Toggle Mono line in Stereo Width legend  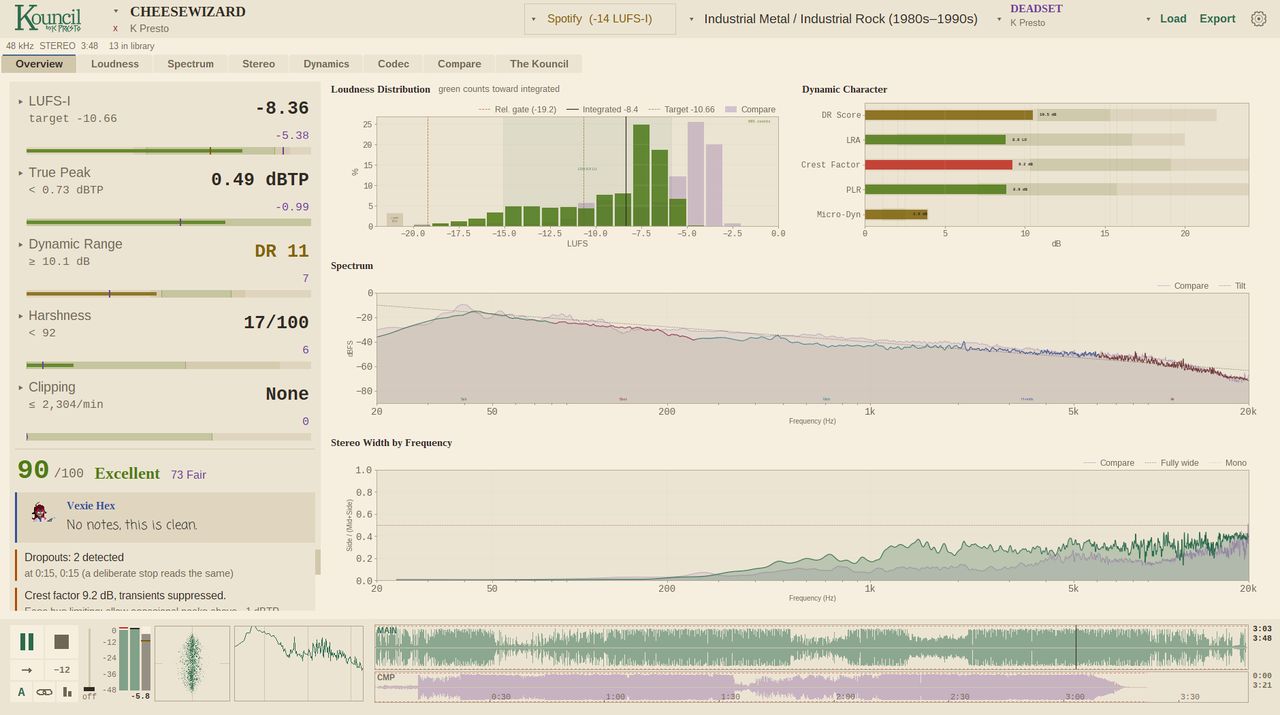1228,463
